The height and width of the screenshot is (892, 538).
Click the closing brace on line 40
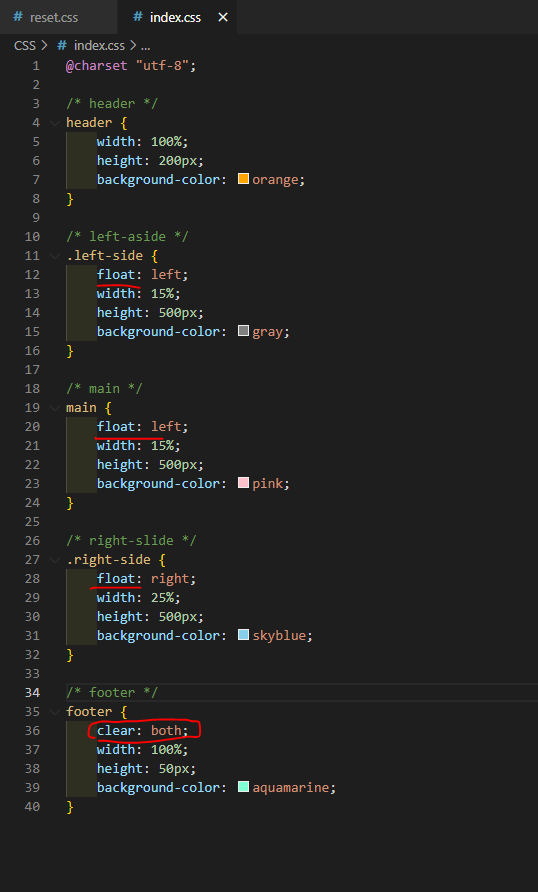tap(70, 806)
